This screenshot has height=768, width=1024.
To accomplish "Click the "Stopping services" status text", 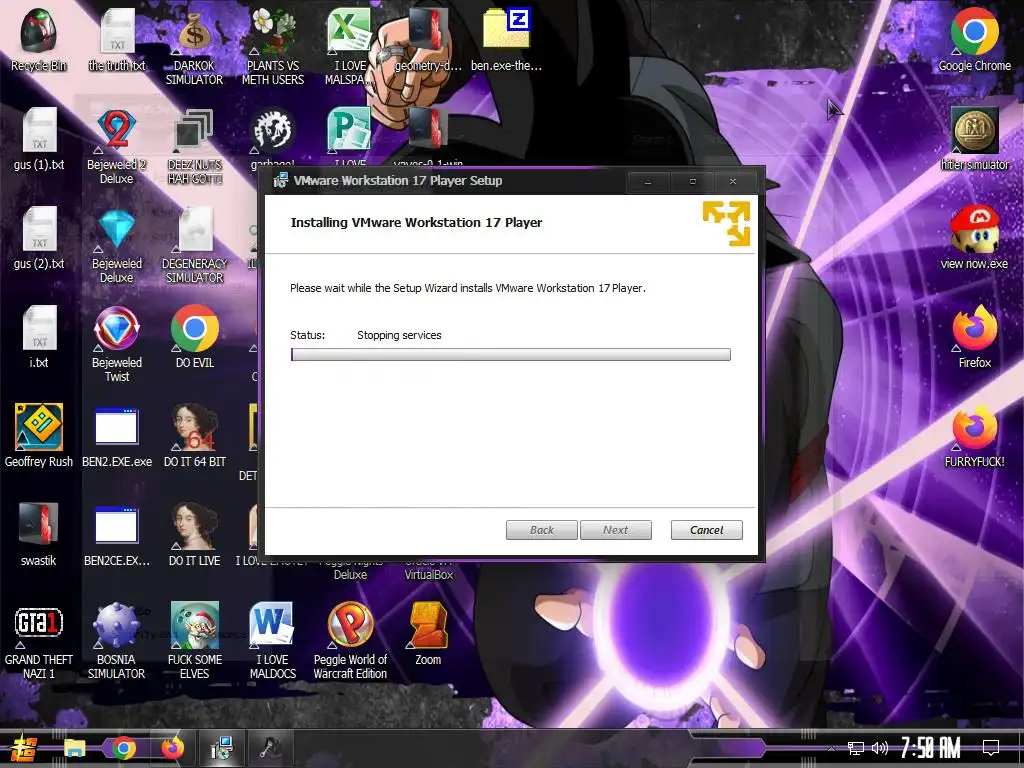I will click(x=399, y=335).
